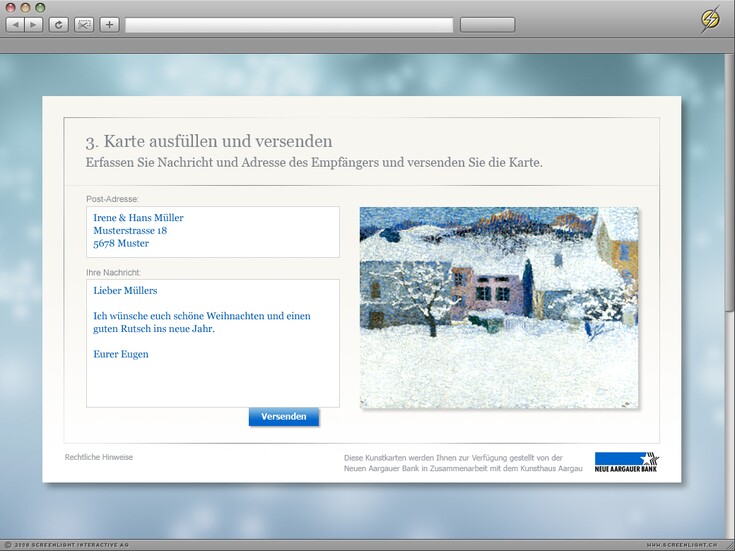Image resolution: width=735 pixels, height=551 pixels.
Task: Click the lightning bolt logo icon
Action: coord(710,19)
